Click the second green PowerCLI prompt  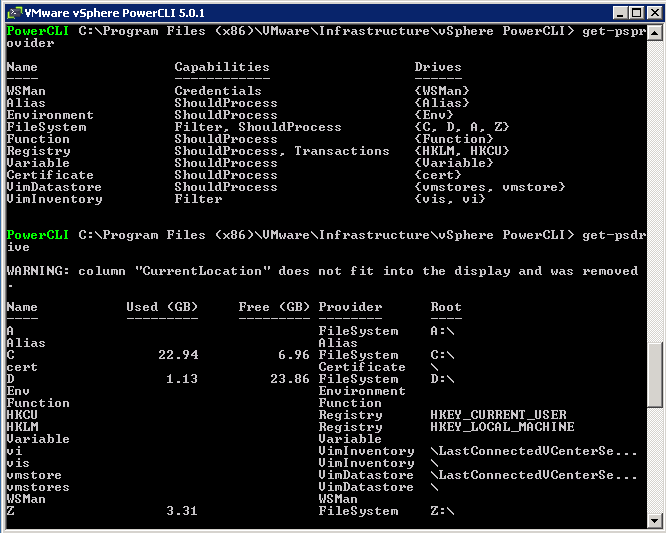[x=37, y=235]
